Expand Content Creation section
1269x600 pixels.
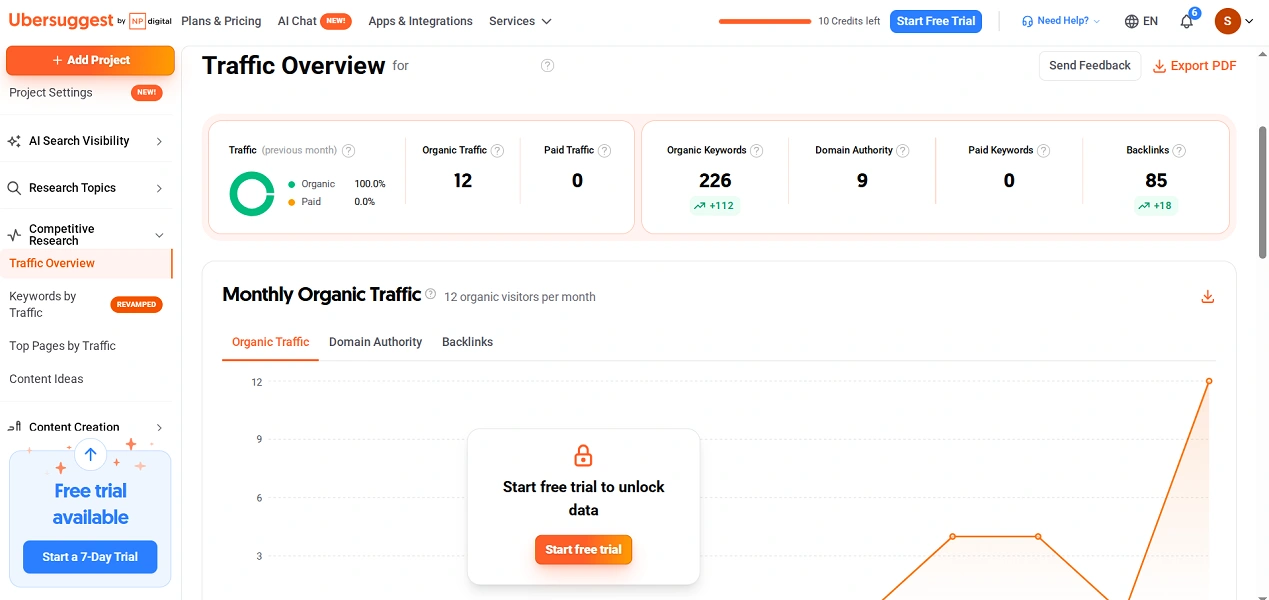click(x=160, y=428)
